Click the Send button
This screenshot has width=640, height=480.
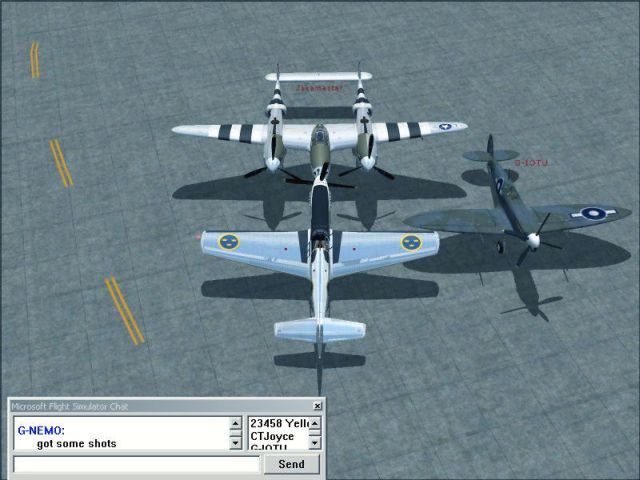coord(291,464)
